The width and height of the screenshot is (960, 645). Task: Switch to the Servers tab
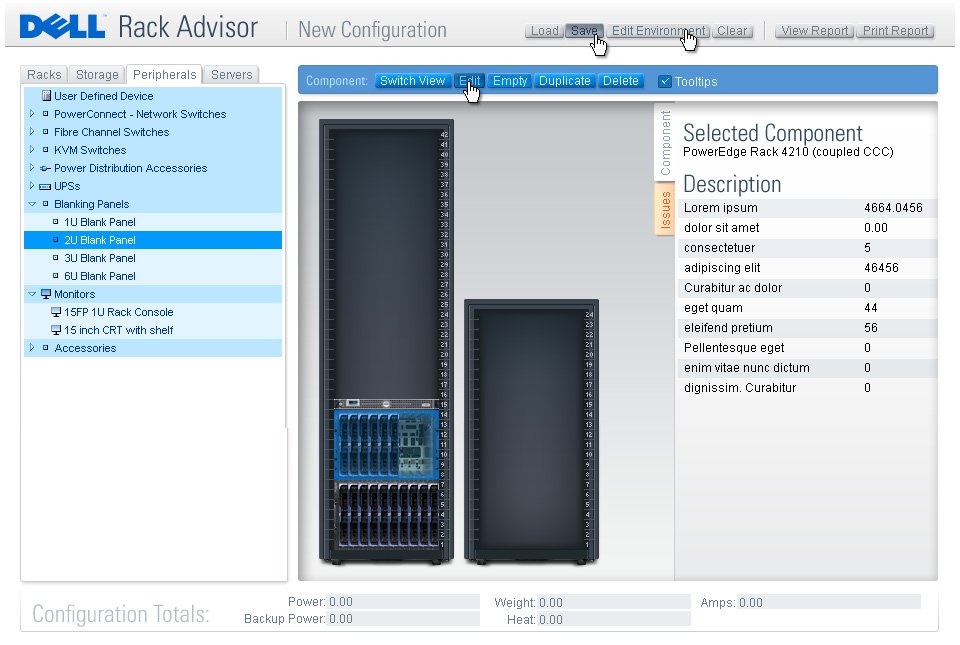(231, 75)
